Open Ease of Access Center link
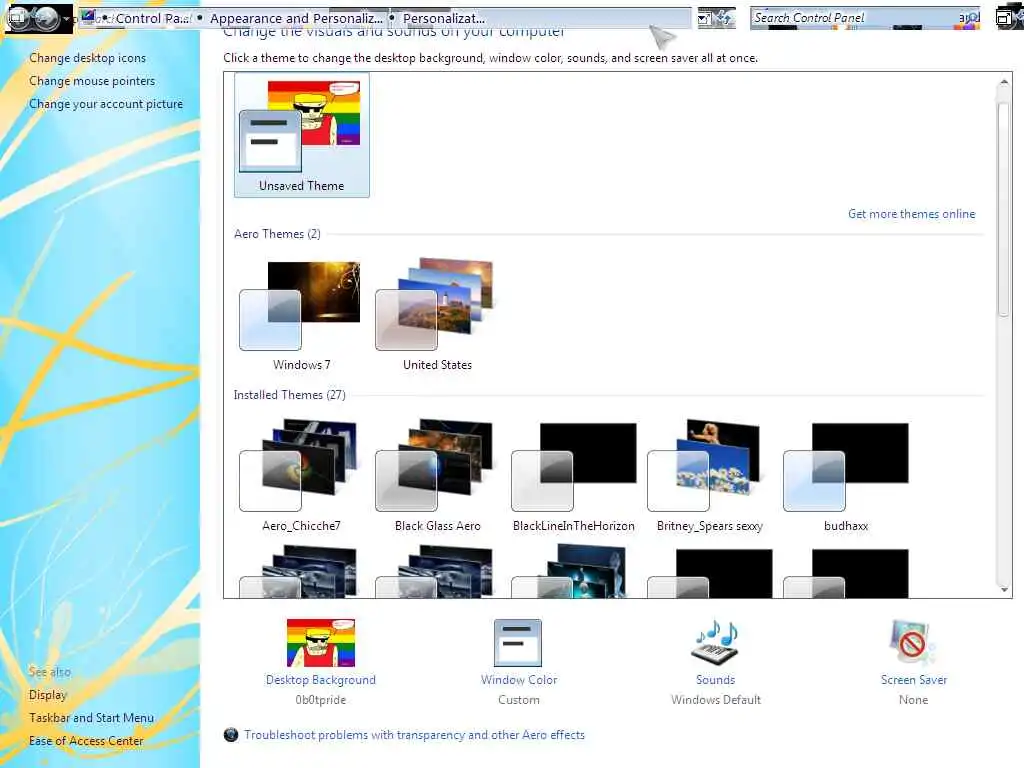Image resolution: width=1024 pixels, height=768 pixels. (86, 741)
